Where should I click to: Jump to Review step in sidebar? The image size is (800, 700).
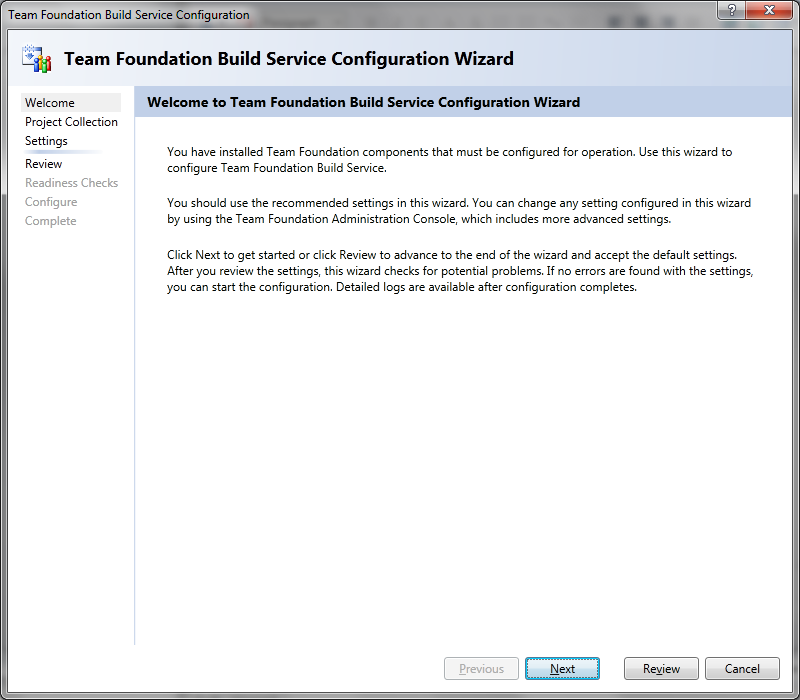tap(43, 164)
